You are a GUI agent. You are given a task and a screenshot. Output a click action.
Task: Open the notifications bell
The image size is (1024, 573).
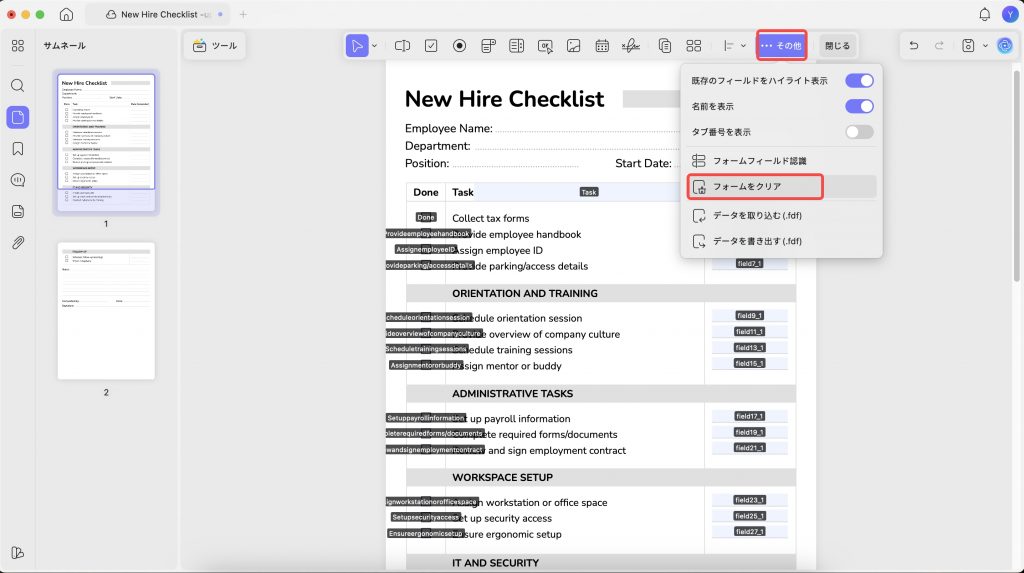pyautogui.click(x=985, y=14)
